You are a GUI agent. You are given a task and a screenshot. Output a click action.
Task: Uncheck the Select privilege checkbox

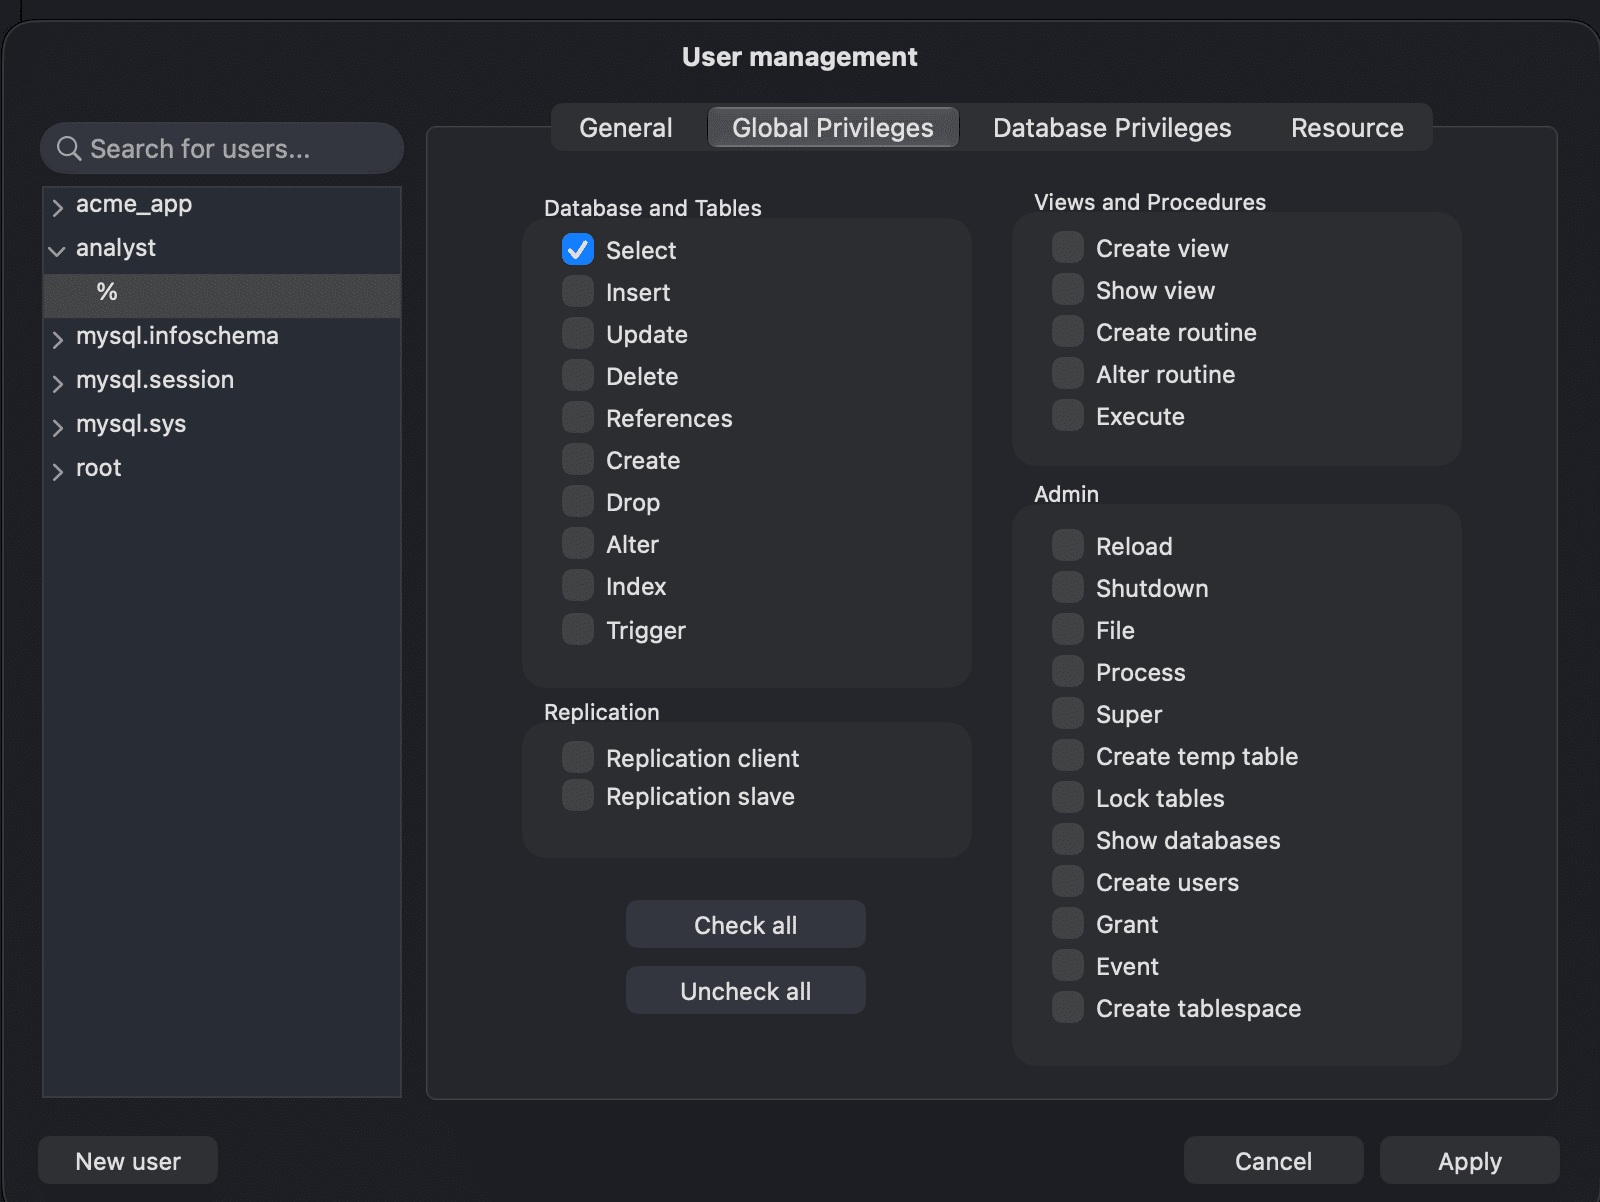[x=578, y=249]
